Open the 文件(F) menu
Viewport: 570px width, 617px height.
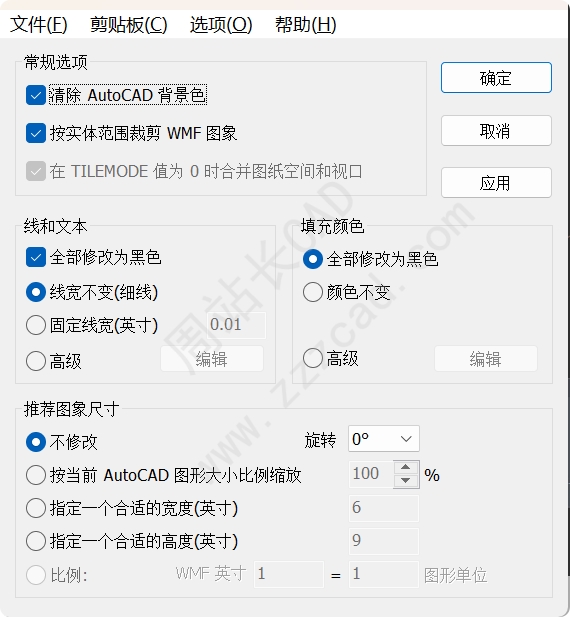tap(39, 25)
